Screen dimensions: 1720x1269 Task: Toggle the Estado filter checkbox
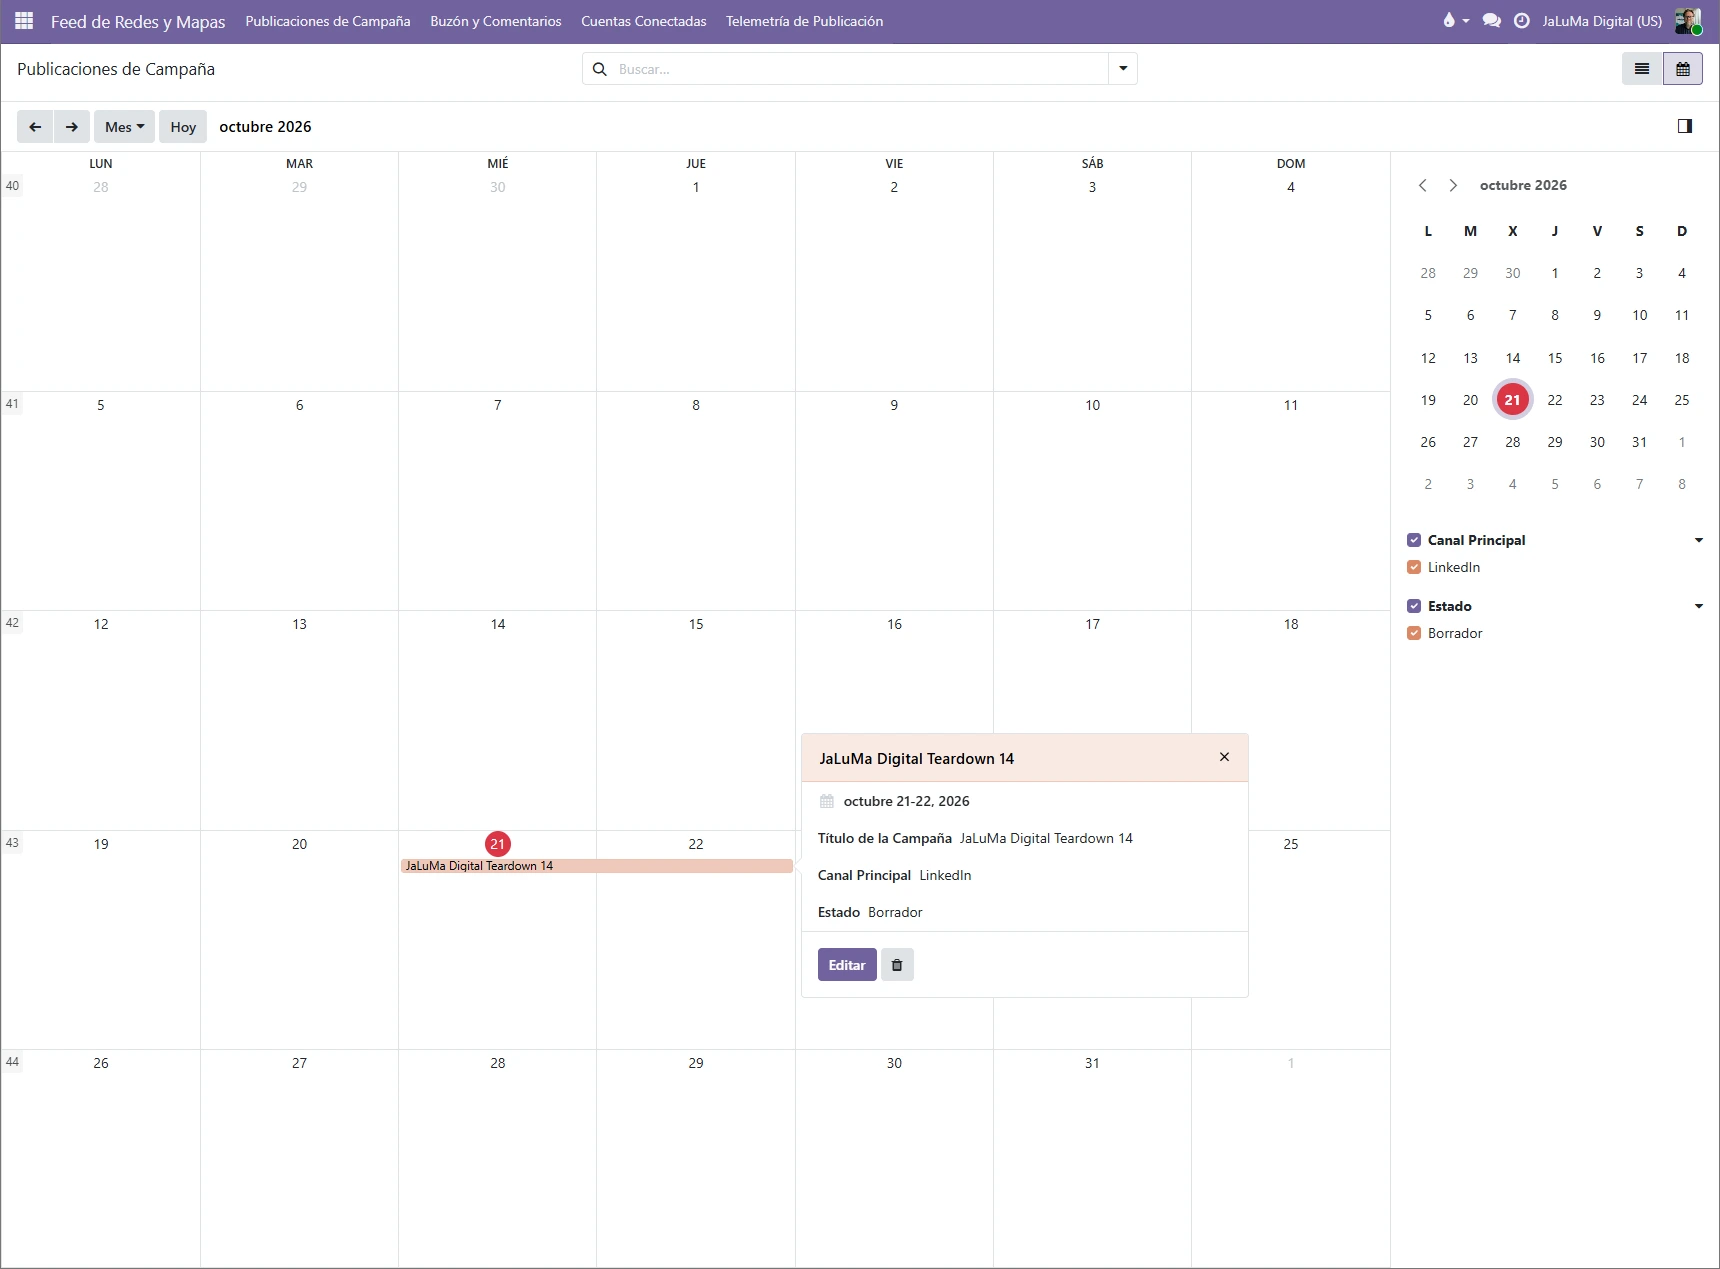click(x=1414, y=606)
